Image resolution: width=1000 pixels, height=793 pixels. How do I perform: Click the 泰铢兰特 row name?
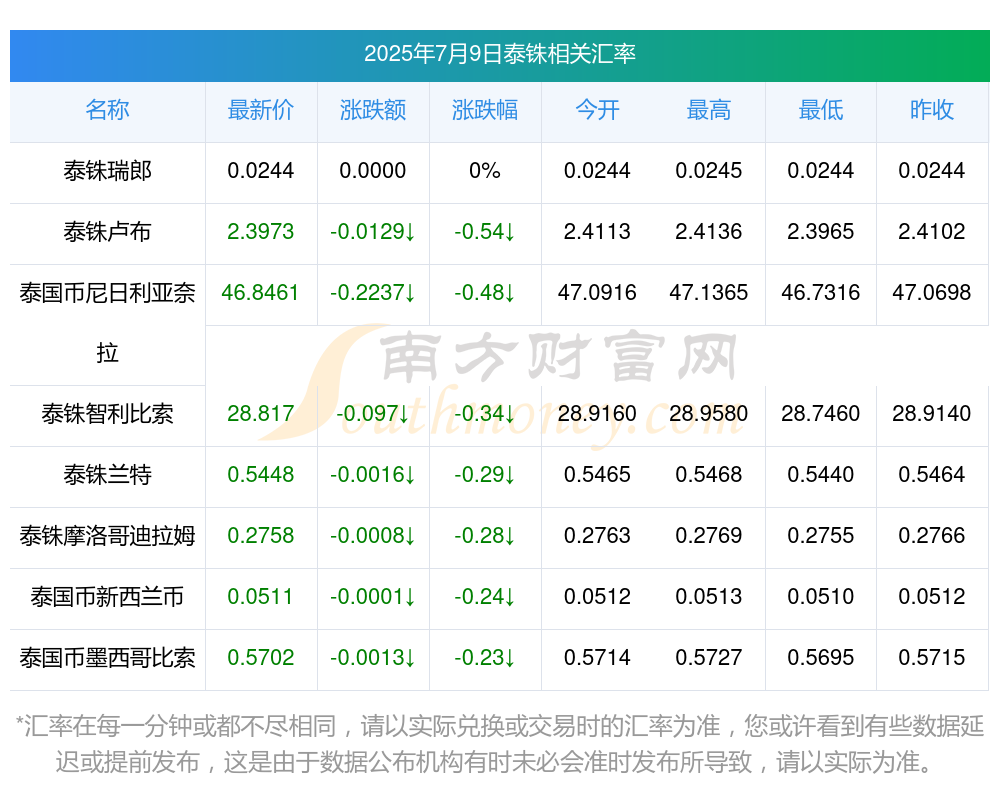[x=107, y=475]
